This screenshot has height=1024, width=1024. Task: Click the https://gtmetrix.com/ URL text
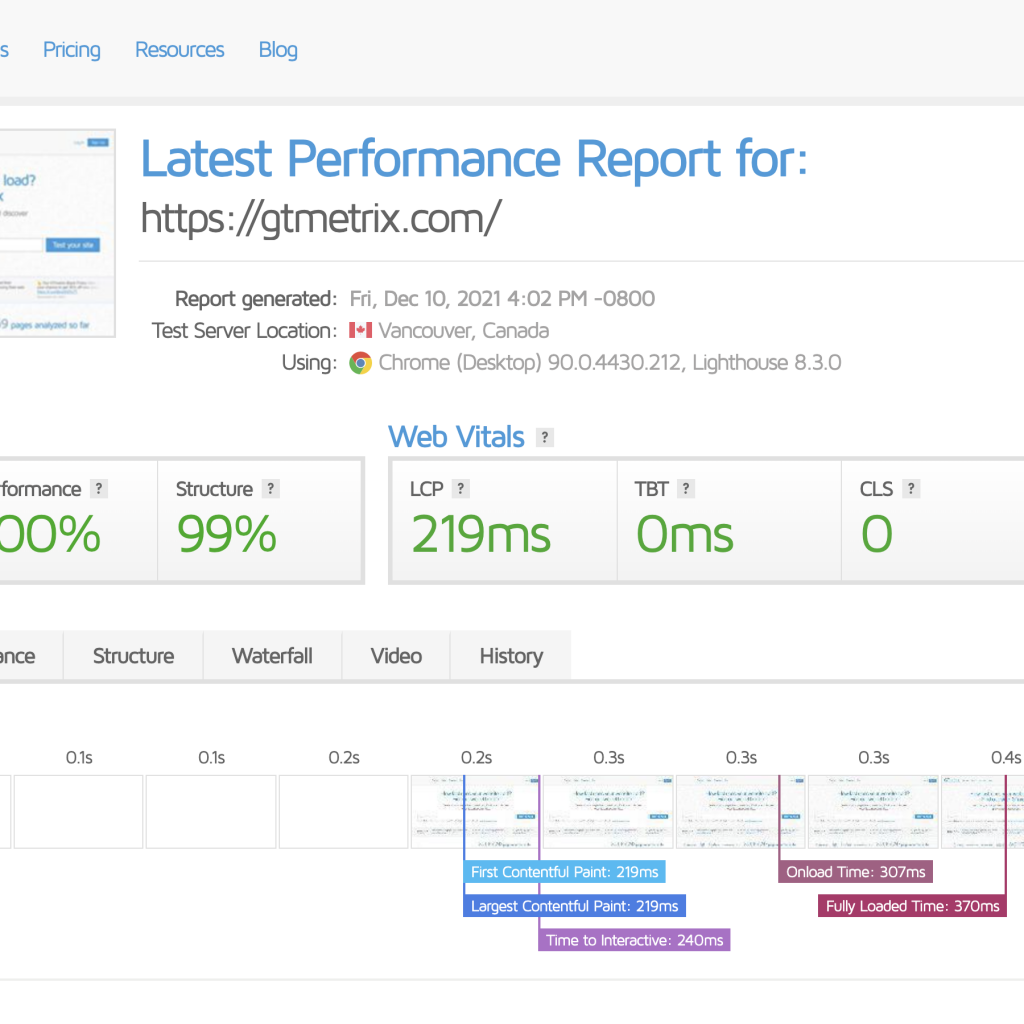point(321,218)
